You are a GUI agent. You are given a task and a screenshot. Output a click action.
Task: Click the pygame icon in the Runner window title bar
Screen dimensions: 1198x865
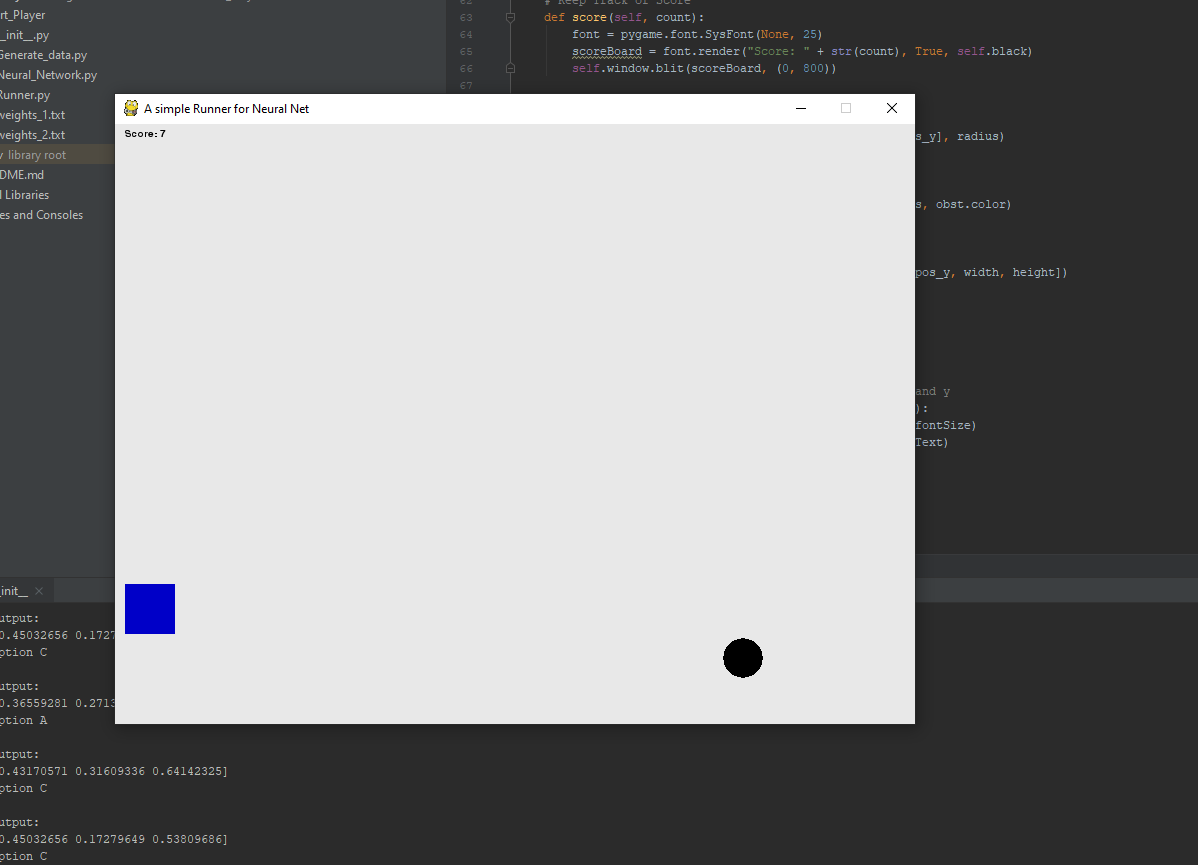pyautogui.click(x=131, y=109)
